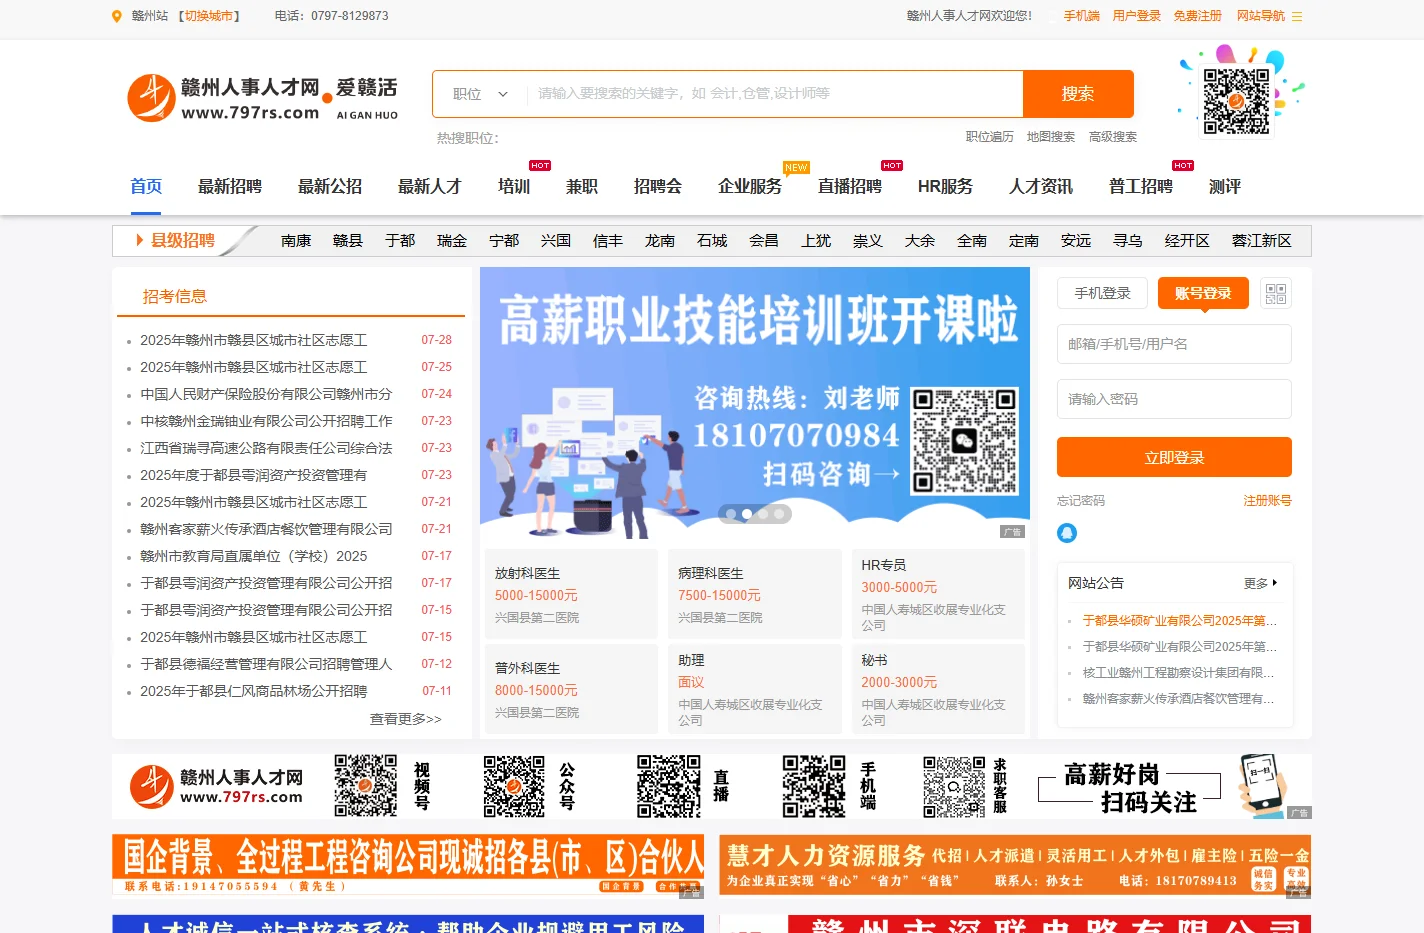
Task: Open the 职位 search type dropdown
Action: tap(480, 94)
